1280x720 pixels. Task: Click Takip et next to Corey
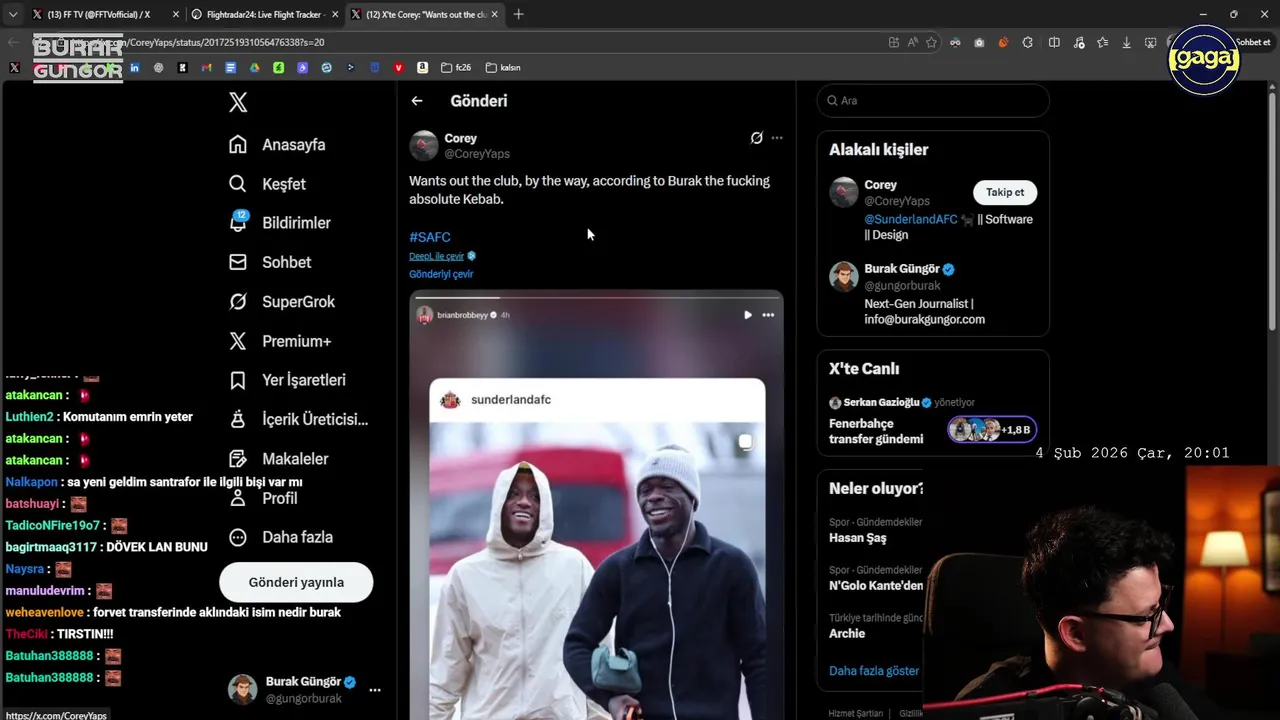click(1005, 192)
